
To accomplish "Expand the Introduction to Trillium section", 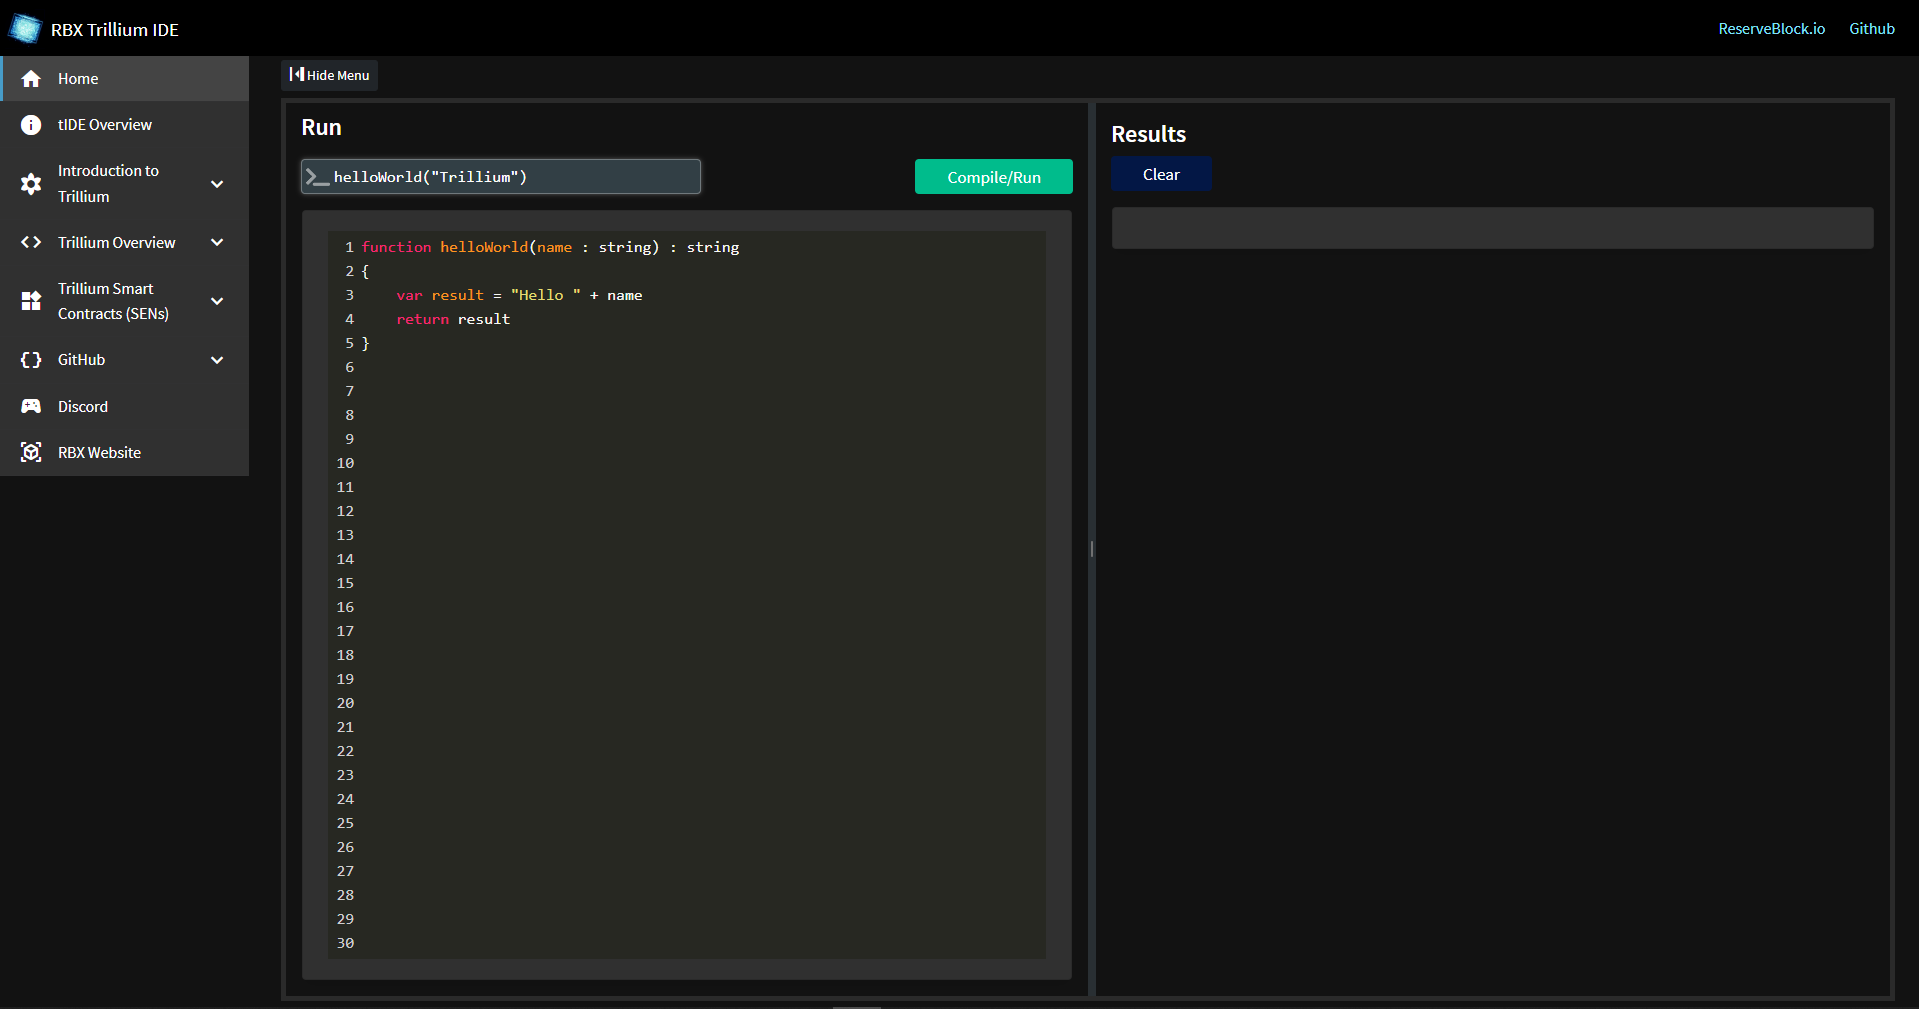I will click(218, 184).
